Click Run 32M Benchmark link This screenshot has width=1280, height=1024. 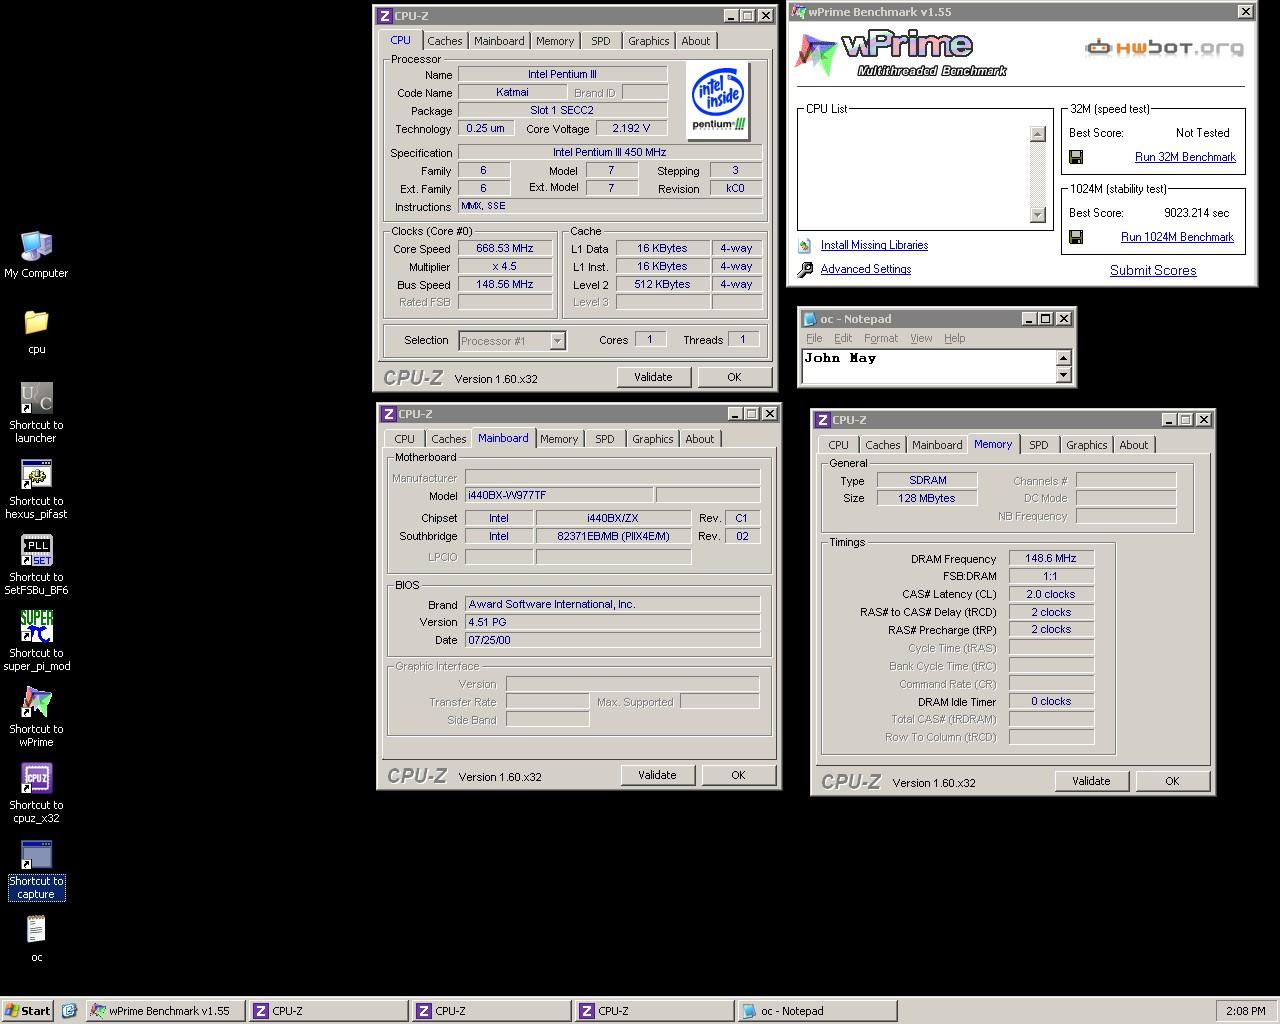[1185, 157]
